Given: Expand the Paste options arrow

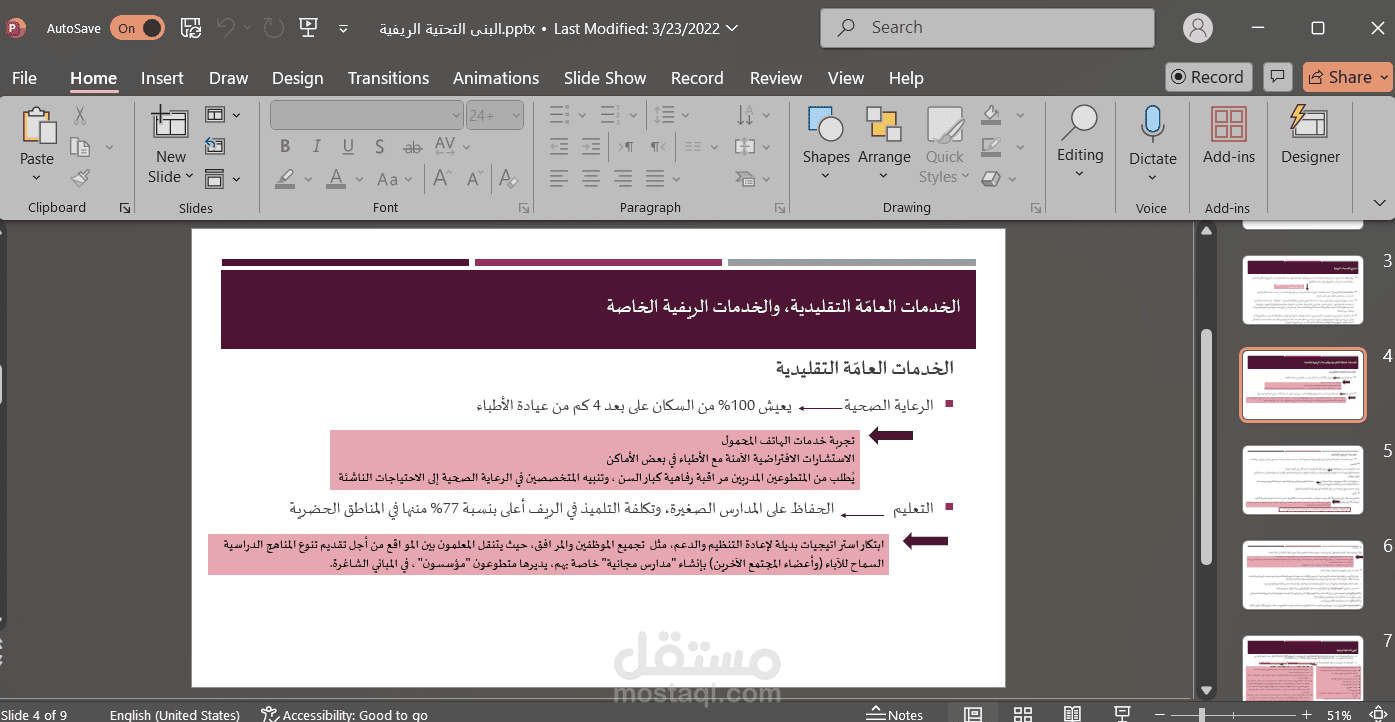Looking at the screenshot, I should coord(36,178).
